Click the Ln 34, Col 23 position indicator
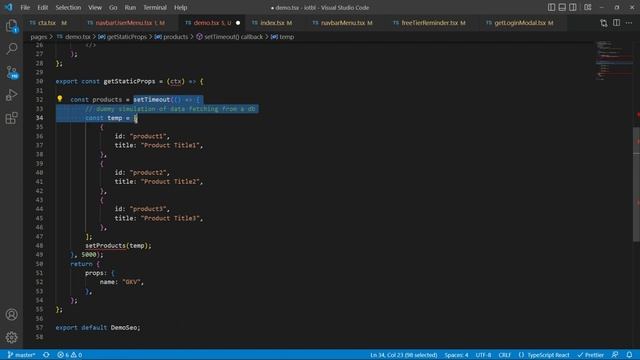Image resolution: width=640 pixels, height=360 pixels. coord(403,355)
